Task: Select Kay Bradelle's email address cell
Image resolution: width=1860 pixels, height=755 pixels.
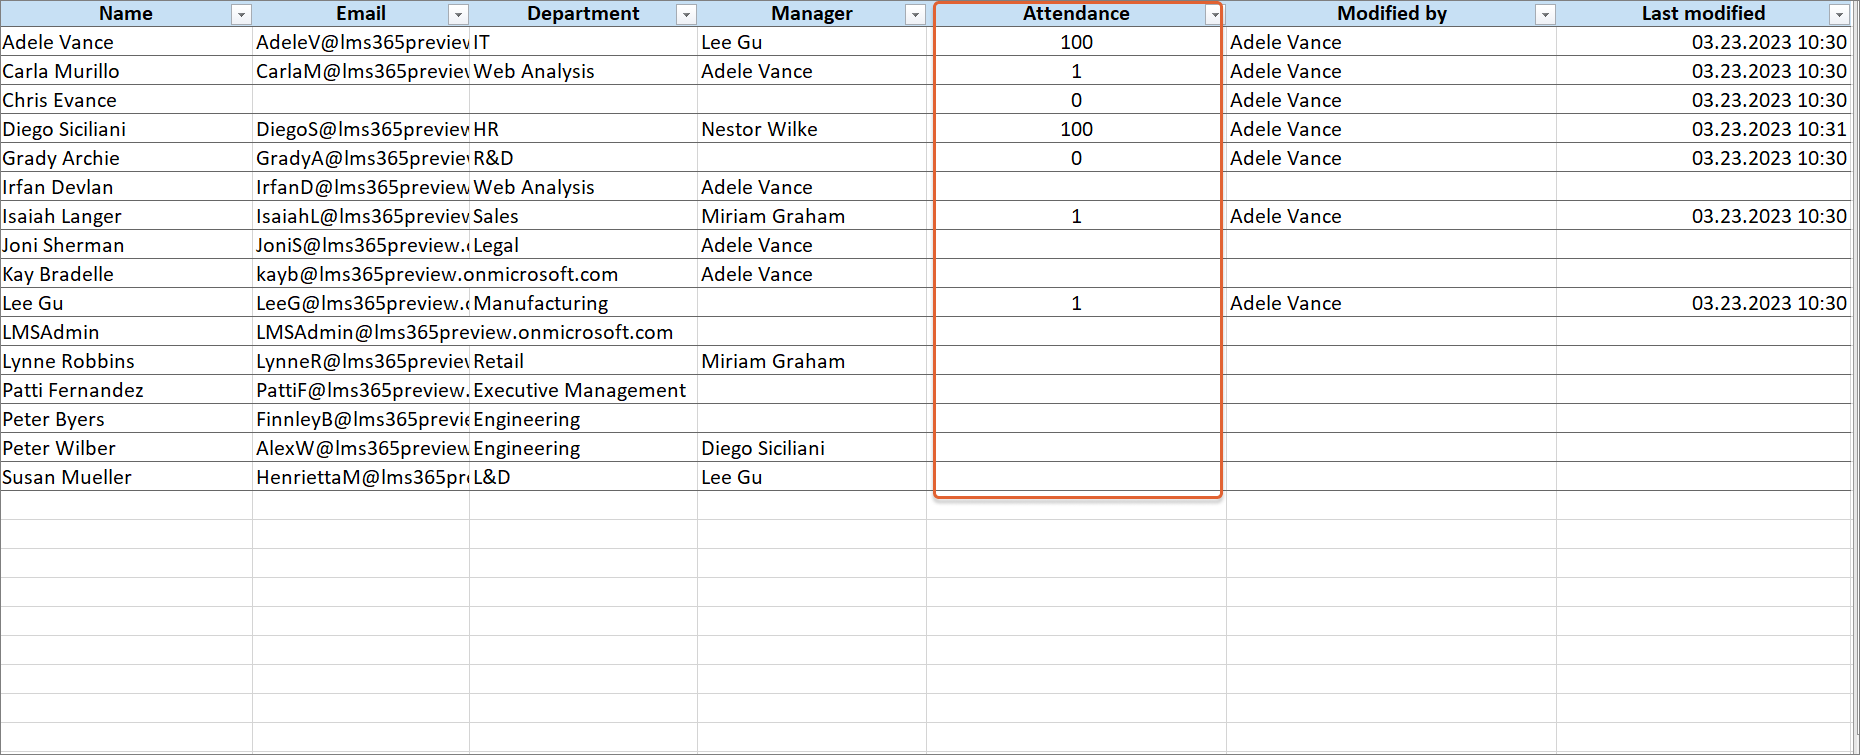Action: pyautogui.click(x=437, y=274)
